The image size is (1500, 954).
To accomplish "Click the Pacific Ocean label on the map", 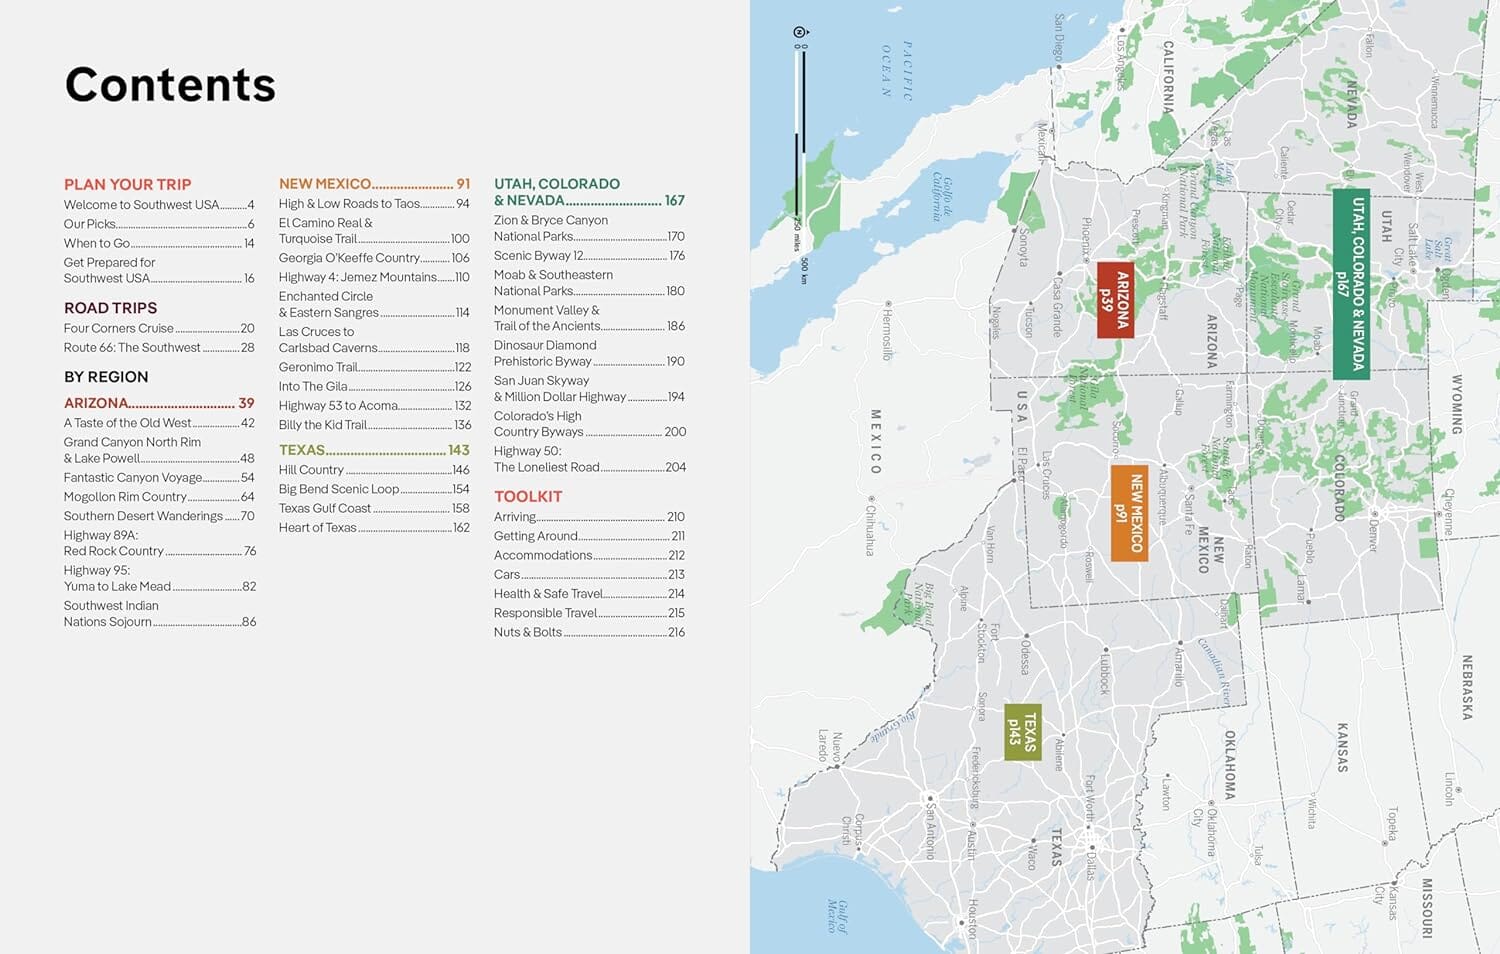I will tap(897, 70).
